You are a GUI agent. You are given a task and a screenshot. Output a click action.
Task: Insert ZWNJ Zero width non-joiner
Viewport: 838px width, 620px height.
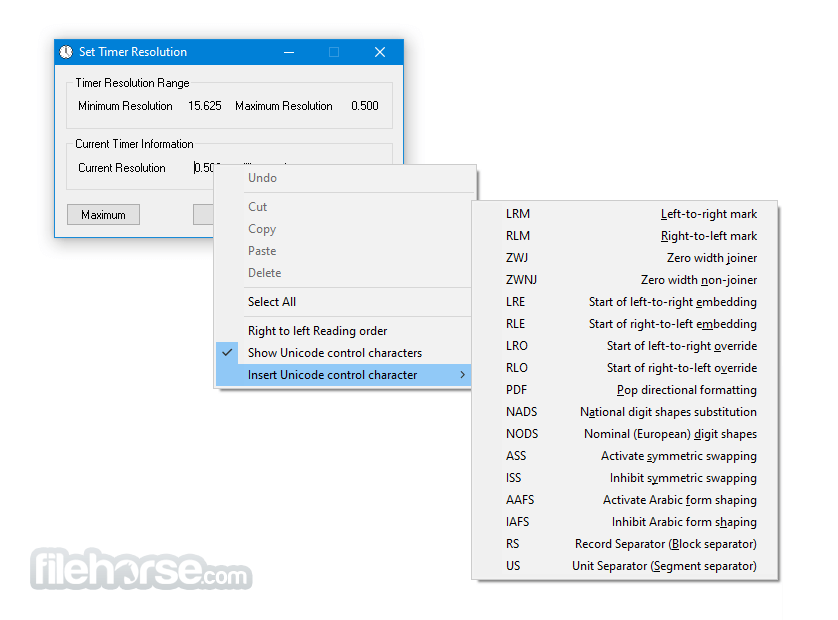tap(624, 280)
